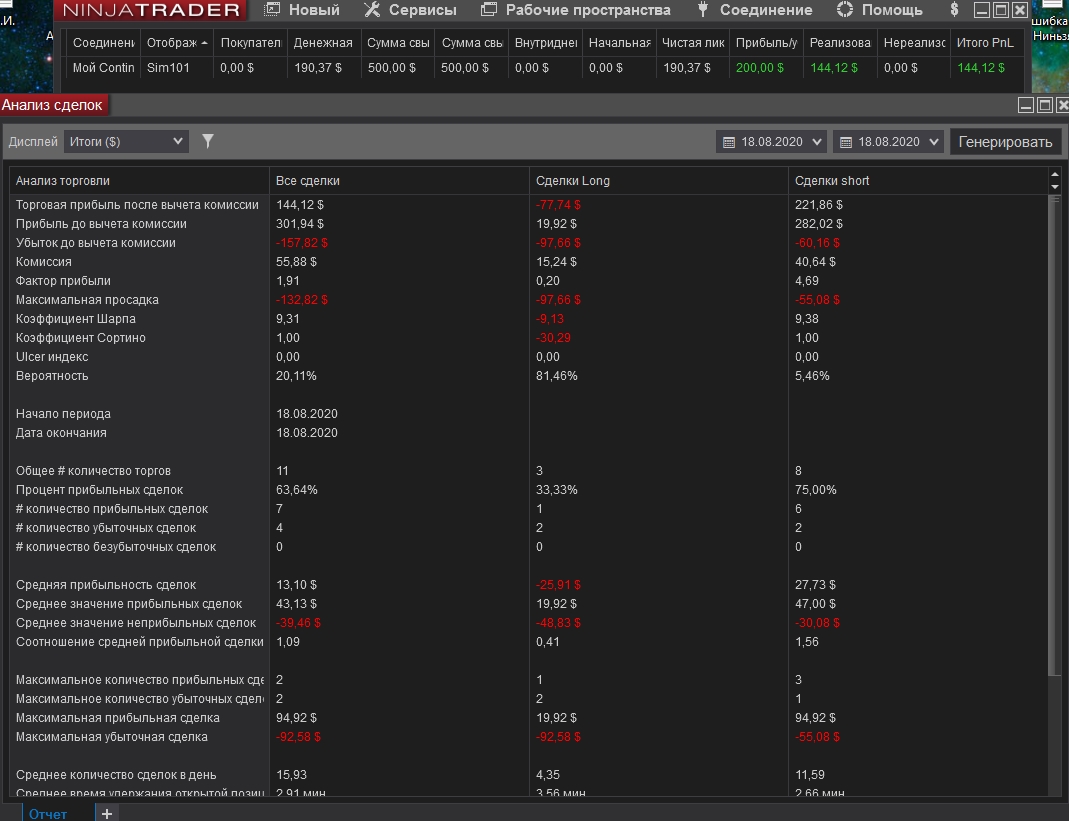
Task: Expand the start date picker dropdown arrow
Action: (x=817, y=142)
